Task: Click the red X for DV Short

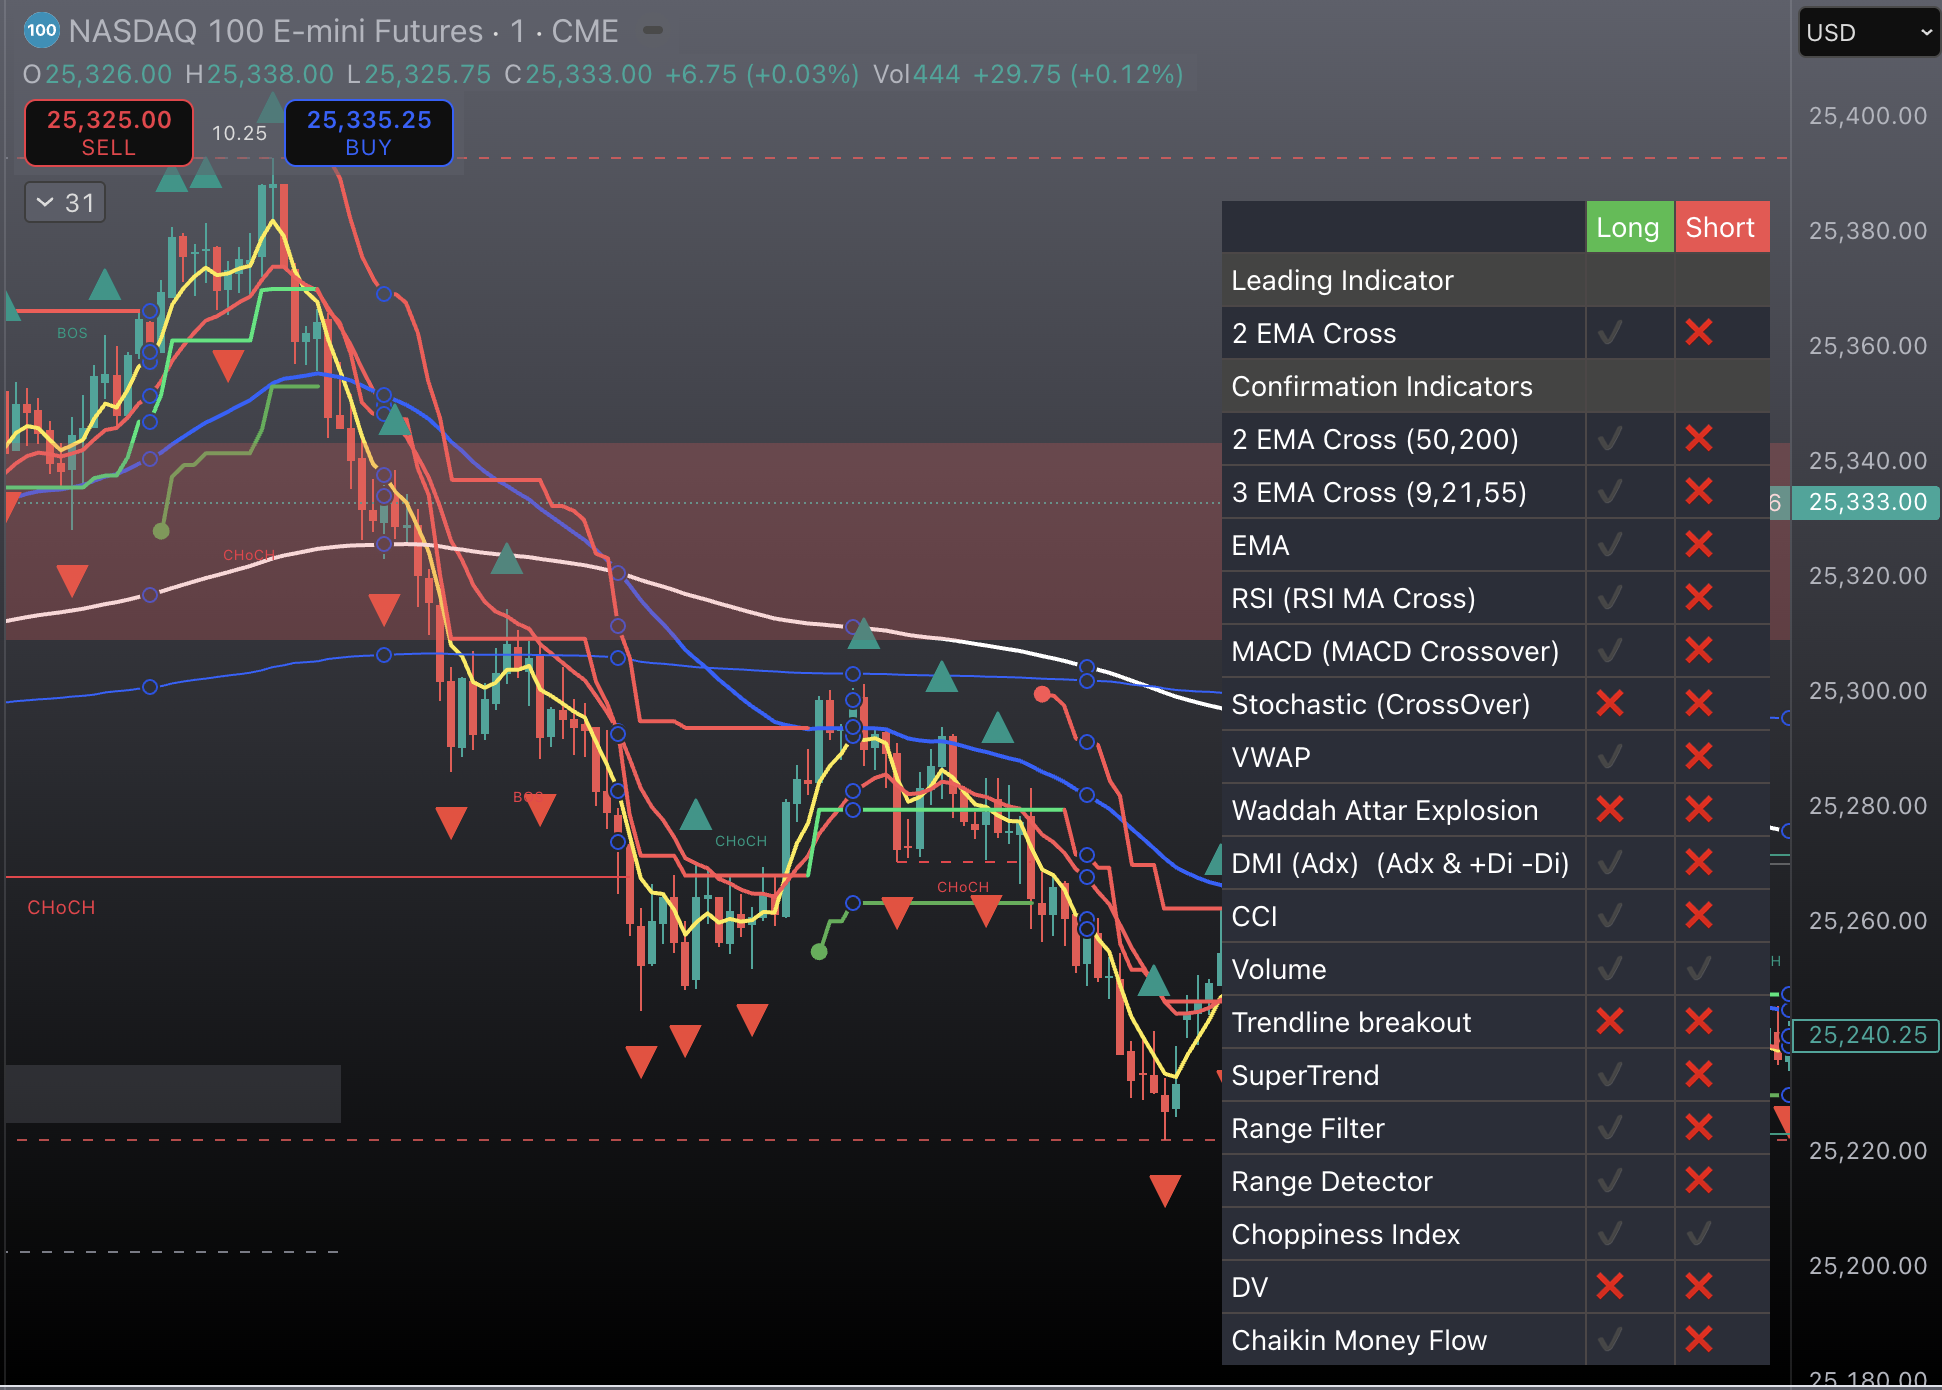Action: click(x=1698, y=1287)
